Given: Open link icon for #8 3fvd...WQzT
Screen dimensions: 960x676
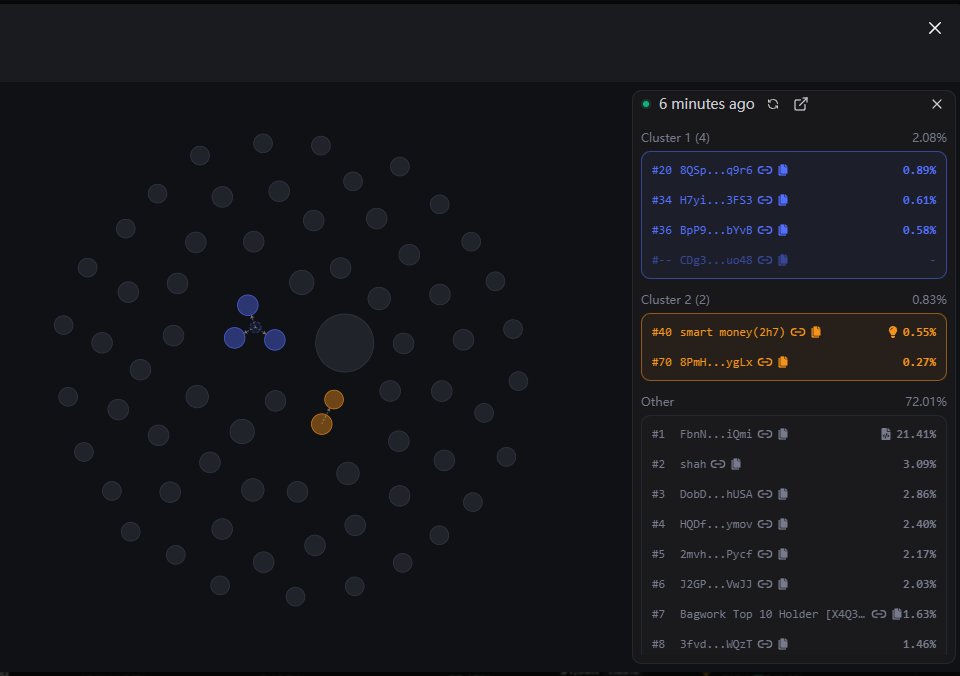Looking at the screenshot, I should [x=765, y=644].
